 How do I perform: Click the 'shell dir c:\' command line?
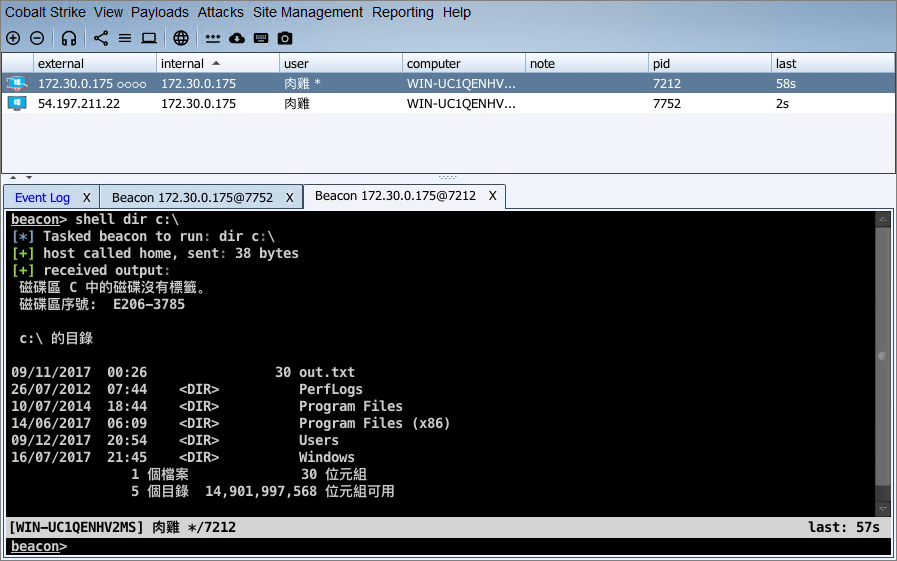click(127, 219)
